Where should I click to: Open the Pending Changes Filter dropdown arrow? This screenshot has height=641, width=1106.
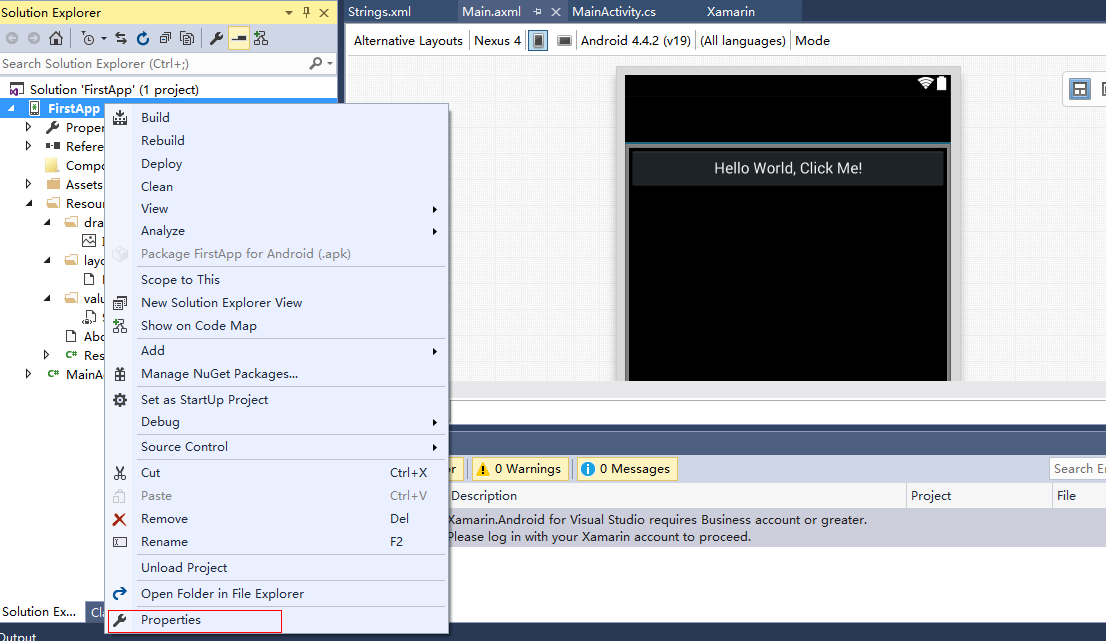click(104, 39)
